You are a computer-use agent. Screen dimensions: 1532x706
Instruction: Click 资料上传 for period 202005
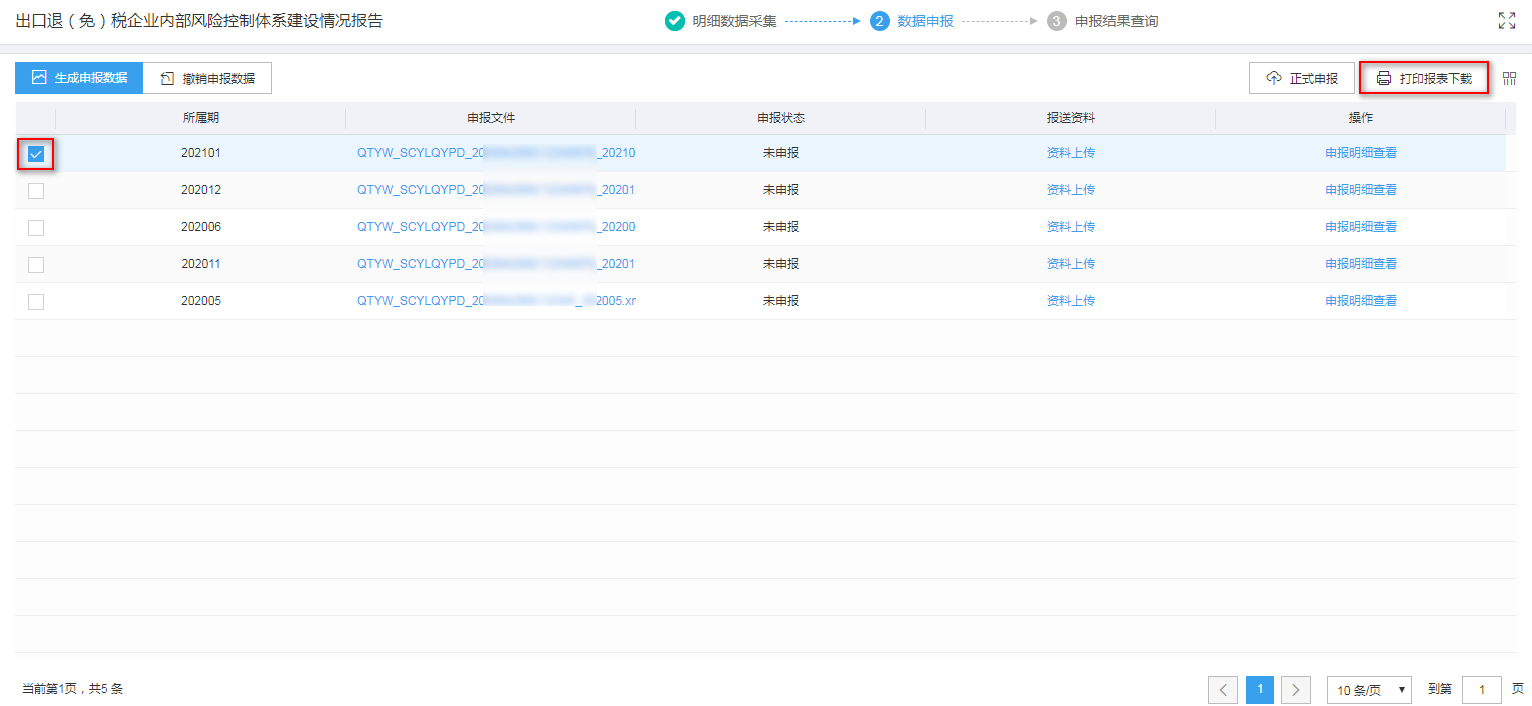point(1071,301)
